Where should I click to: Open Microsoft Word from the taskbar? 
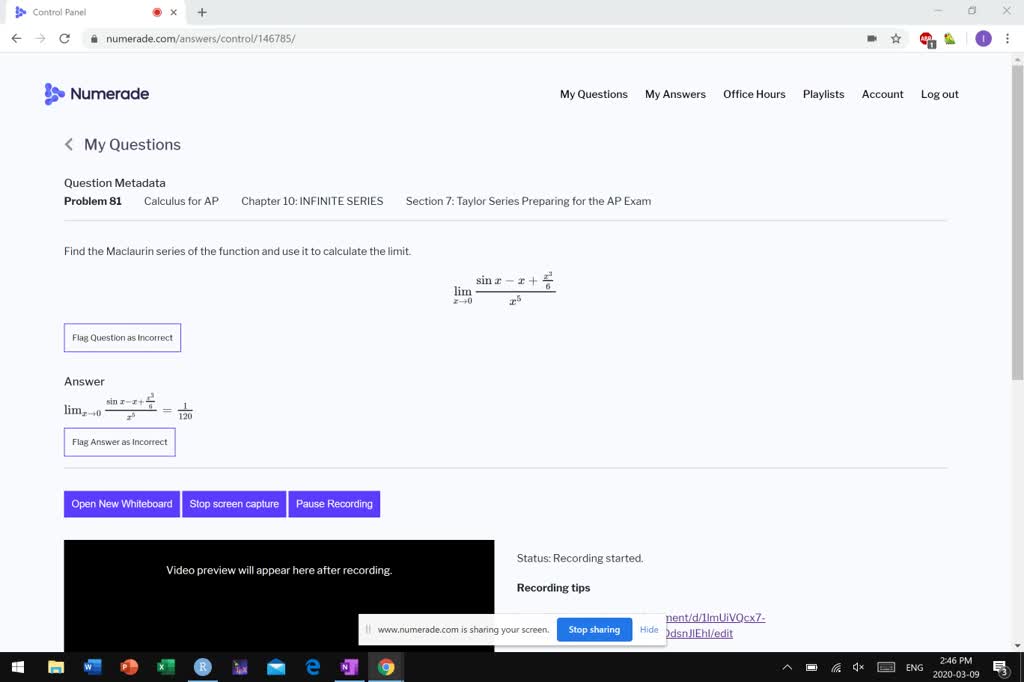click(93, 666)
